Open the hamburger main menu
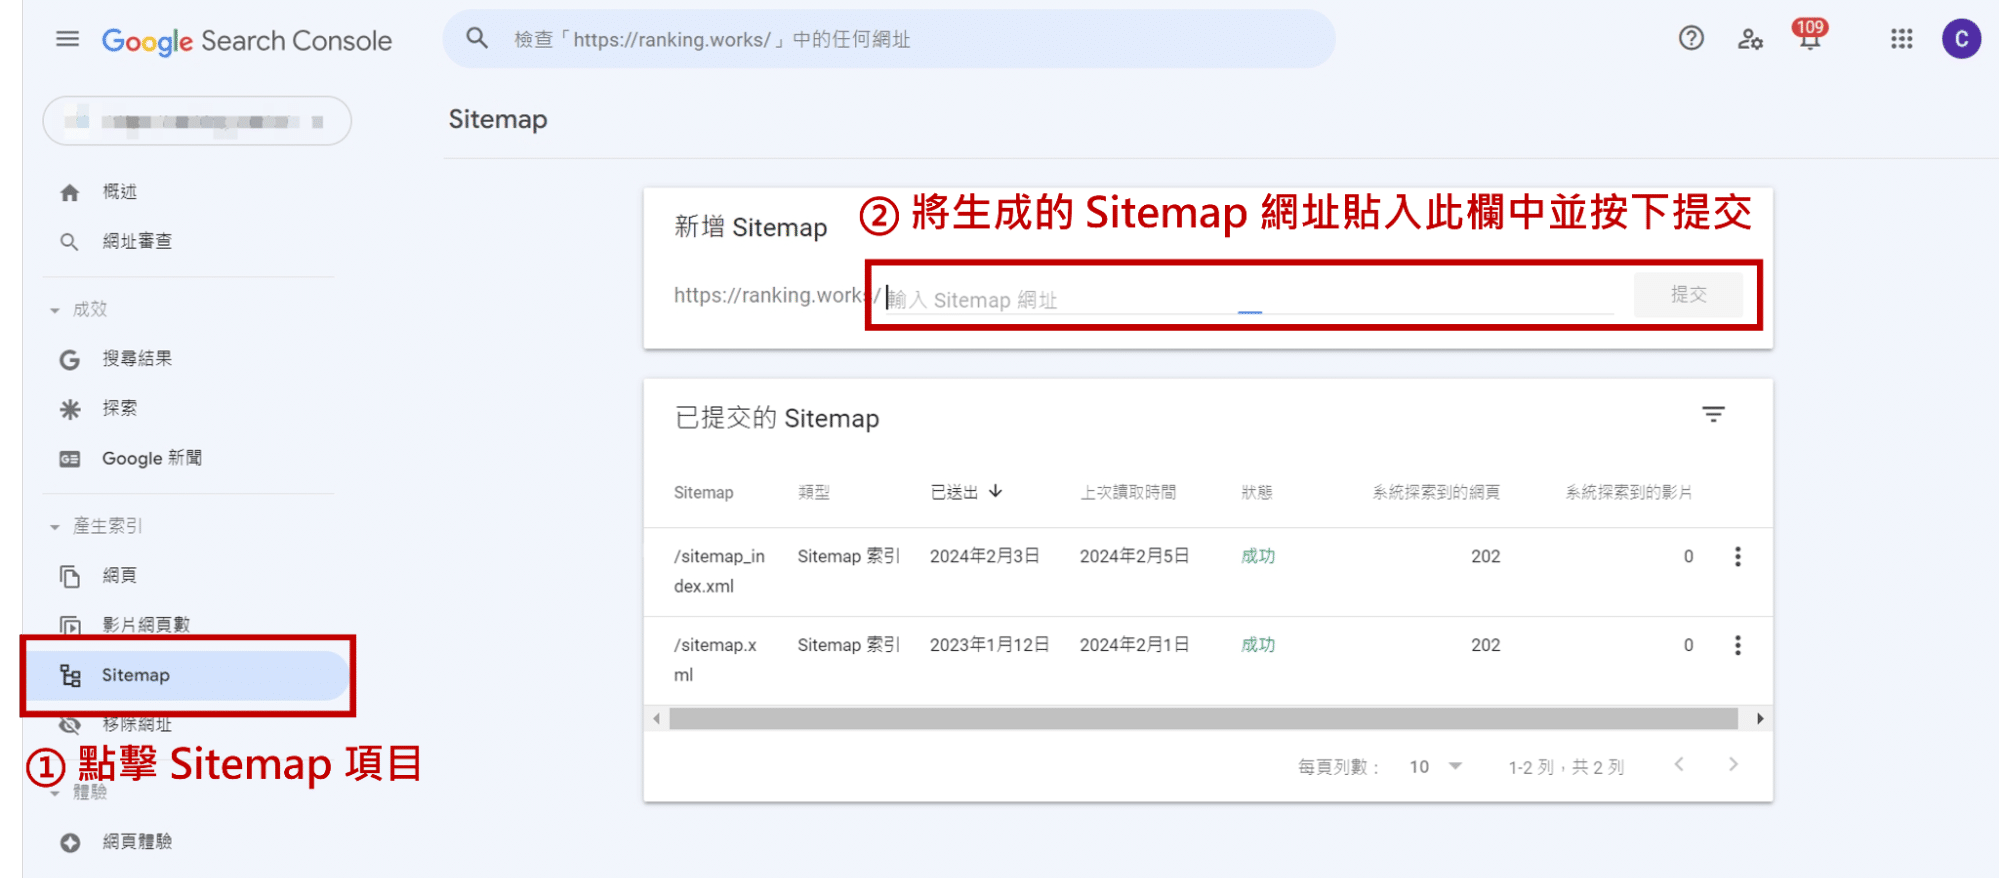 67,40
